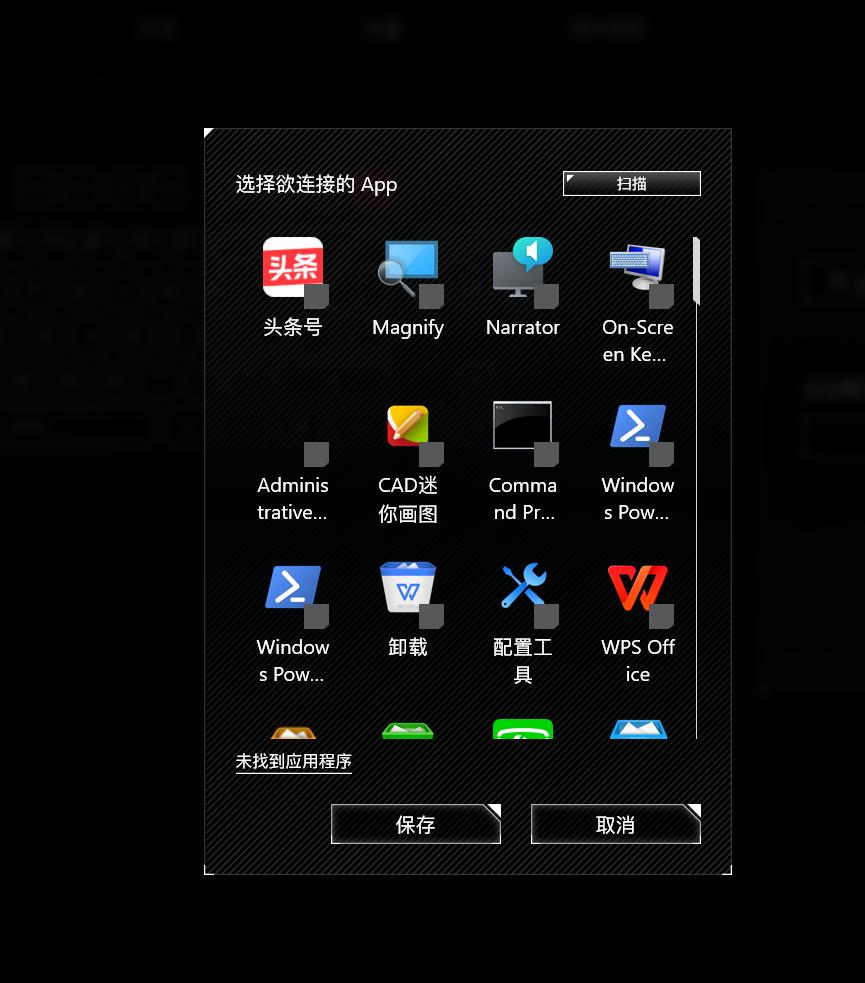Select the Narrator app icon
The height and width of the screenshot is (983, 865).
(x=523, y=266)
